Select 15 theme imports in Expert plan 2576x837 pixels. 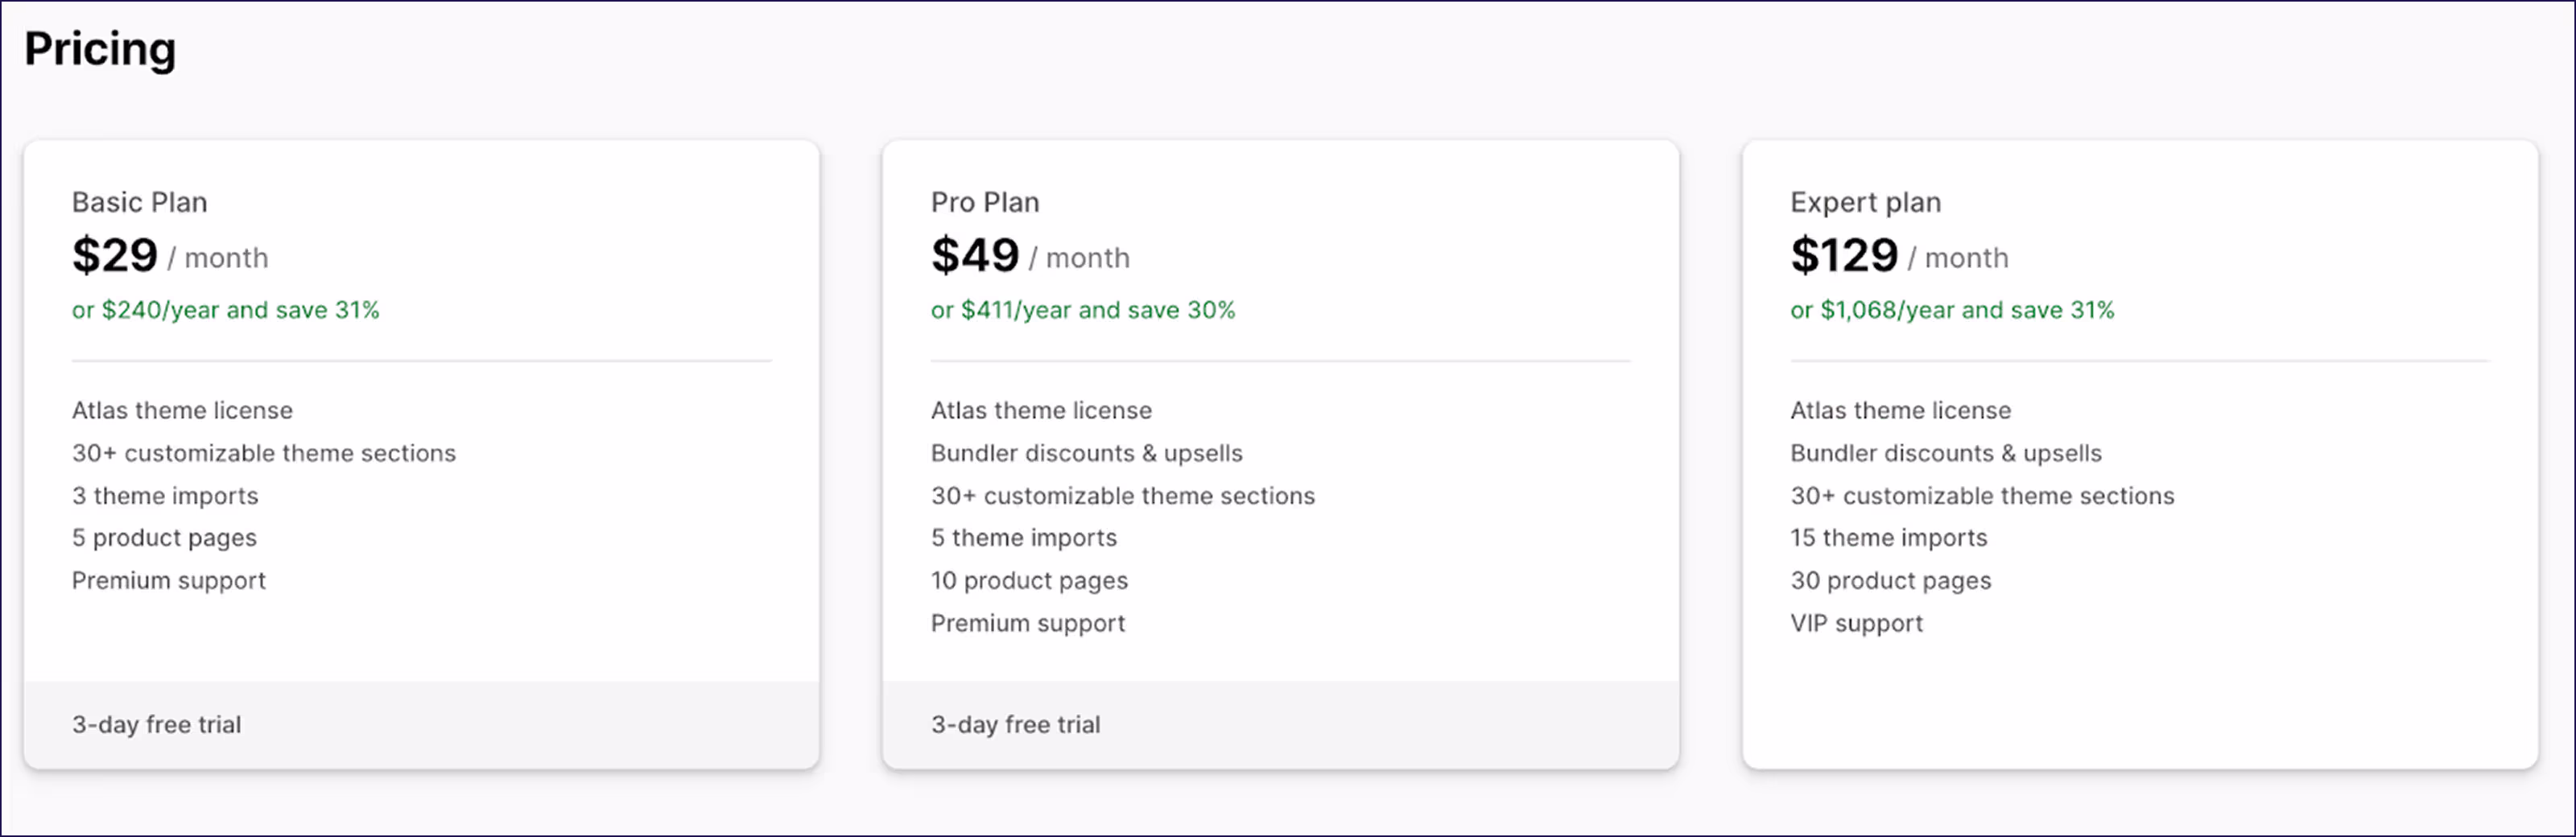[1888, 537]
